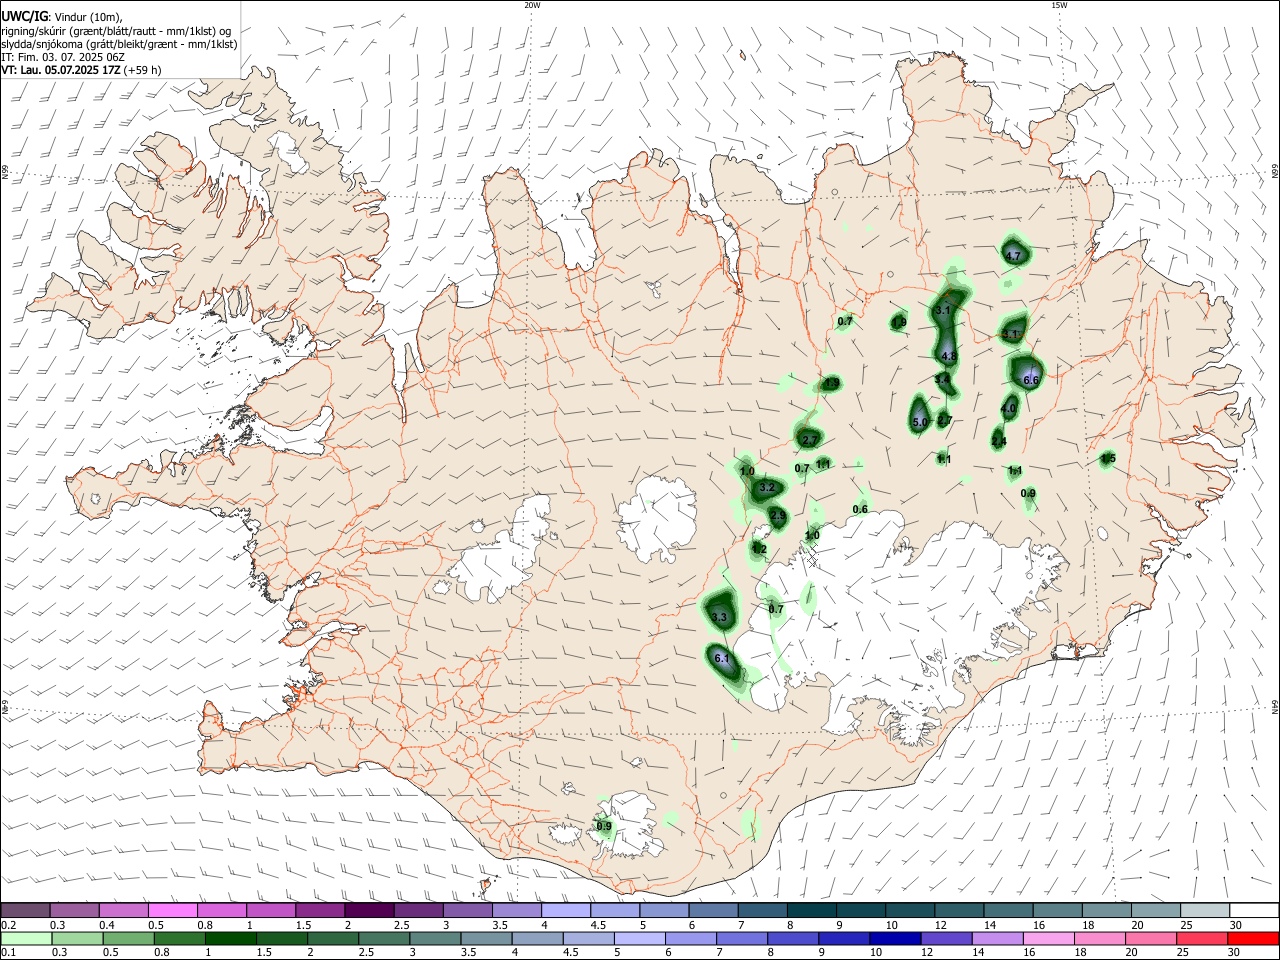Click the 6.6 precipitation value label
Viewport: 1280px width, 960px height.
(1032, 380)
